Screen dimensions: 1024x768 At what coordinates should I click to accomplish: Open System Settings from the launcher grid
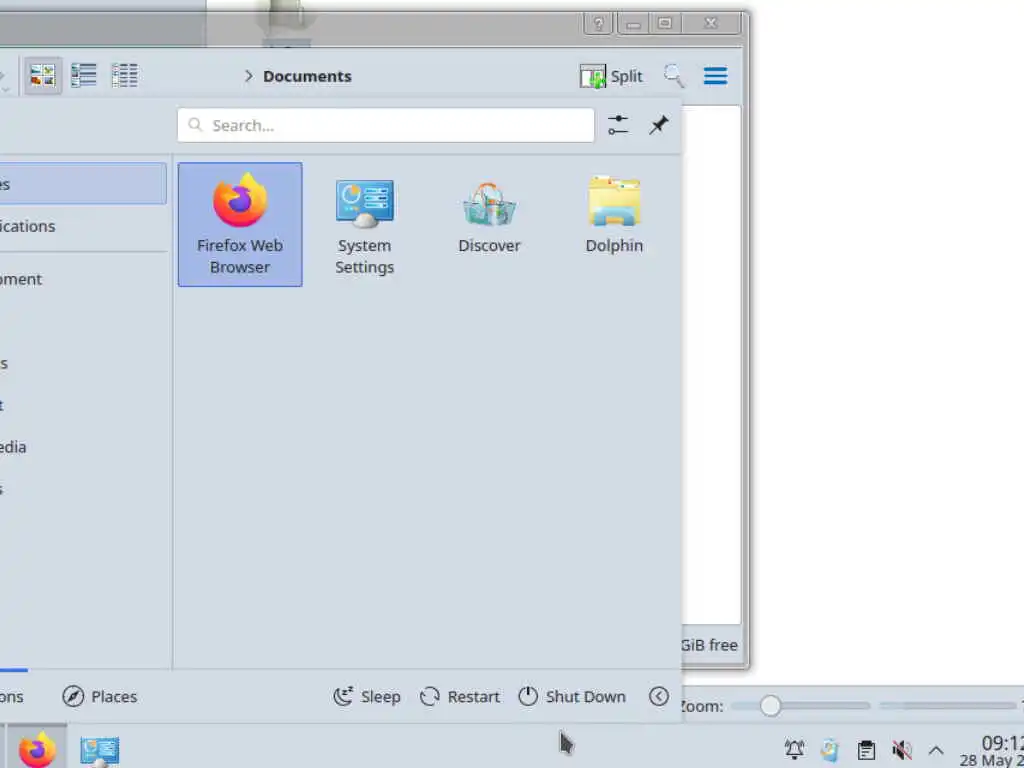pyautogui.click(x=364, y=224)
